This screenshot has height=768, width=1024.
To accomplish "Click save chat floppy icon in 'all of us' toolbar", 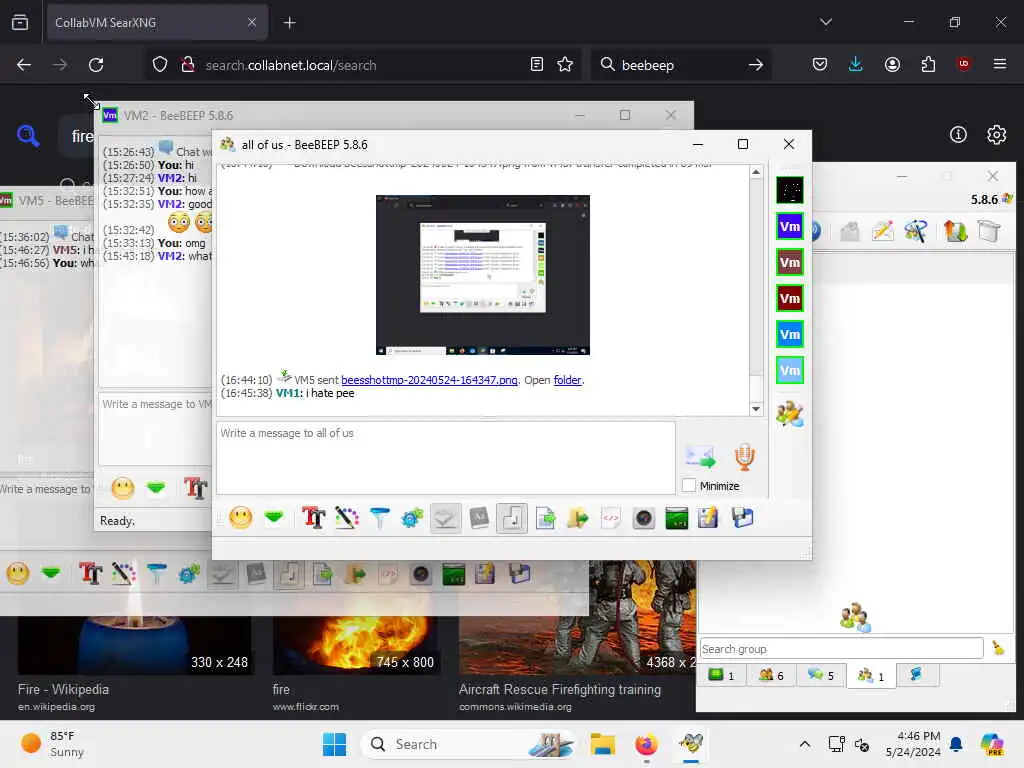I will tap(743, 518).
